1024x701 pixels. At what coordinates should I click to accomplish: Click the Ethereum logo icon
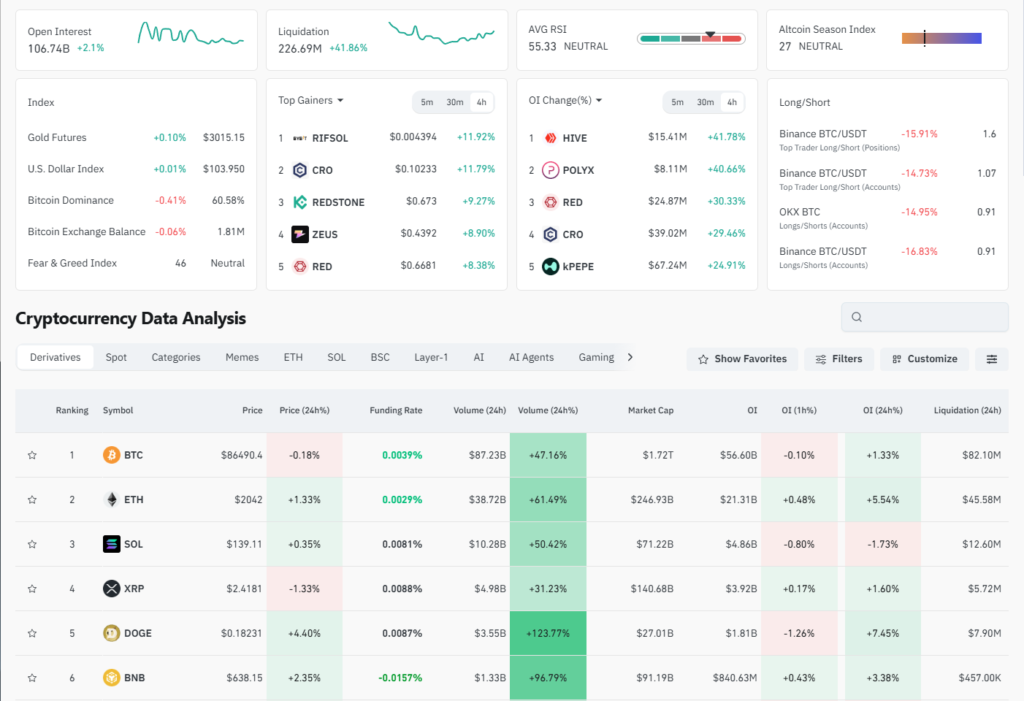(111, 500)
